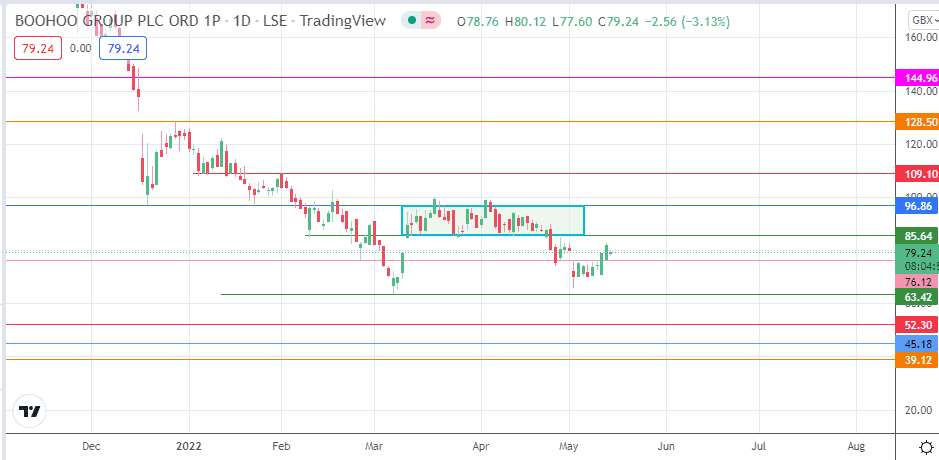Viewport: 939px width, 460px height.
Task: Click the TradingView logo
Action: (x=29, y=412)
